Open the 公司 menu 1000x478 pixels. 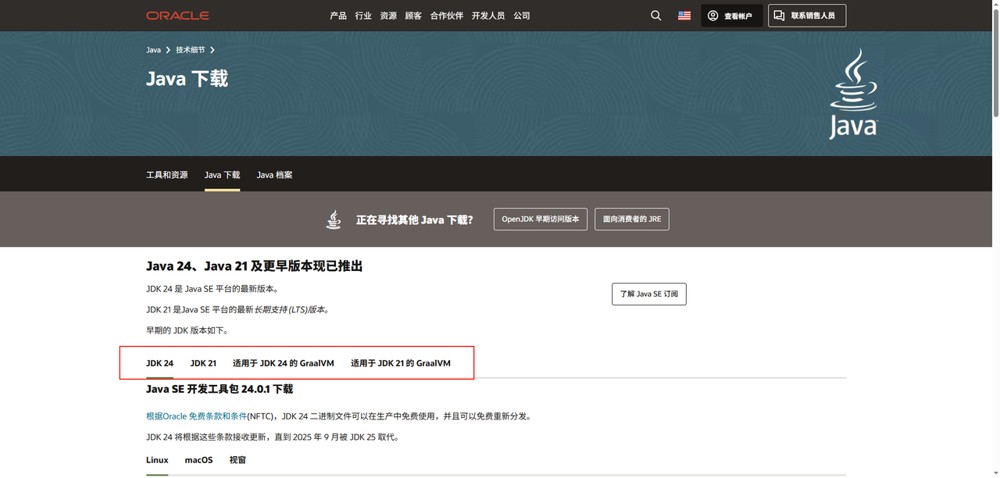pos(522,15)
